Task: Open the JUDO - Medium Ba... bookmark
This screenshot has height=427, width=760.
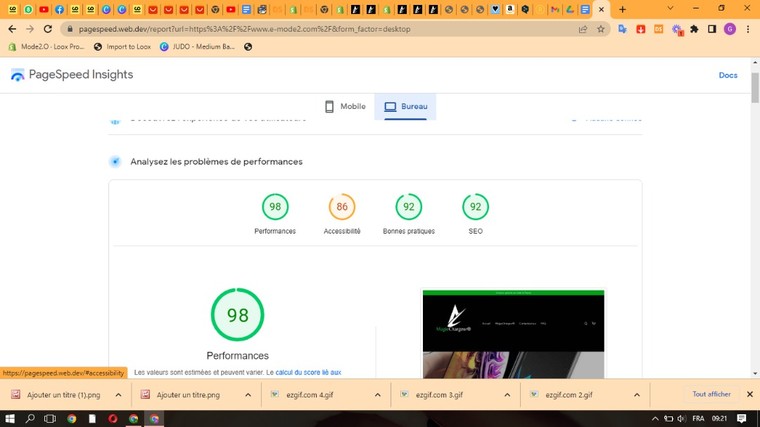Action: tap(198, 47)
